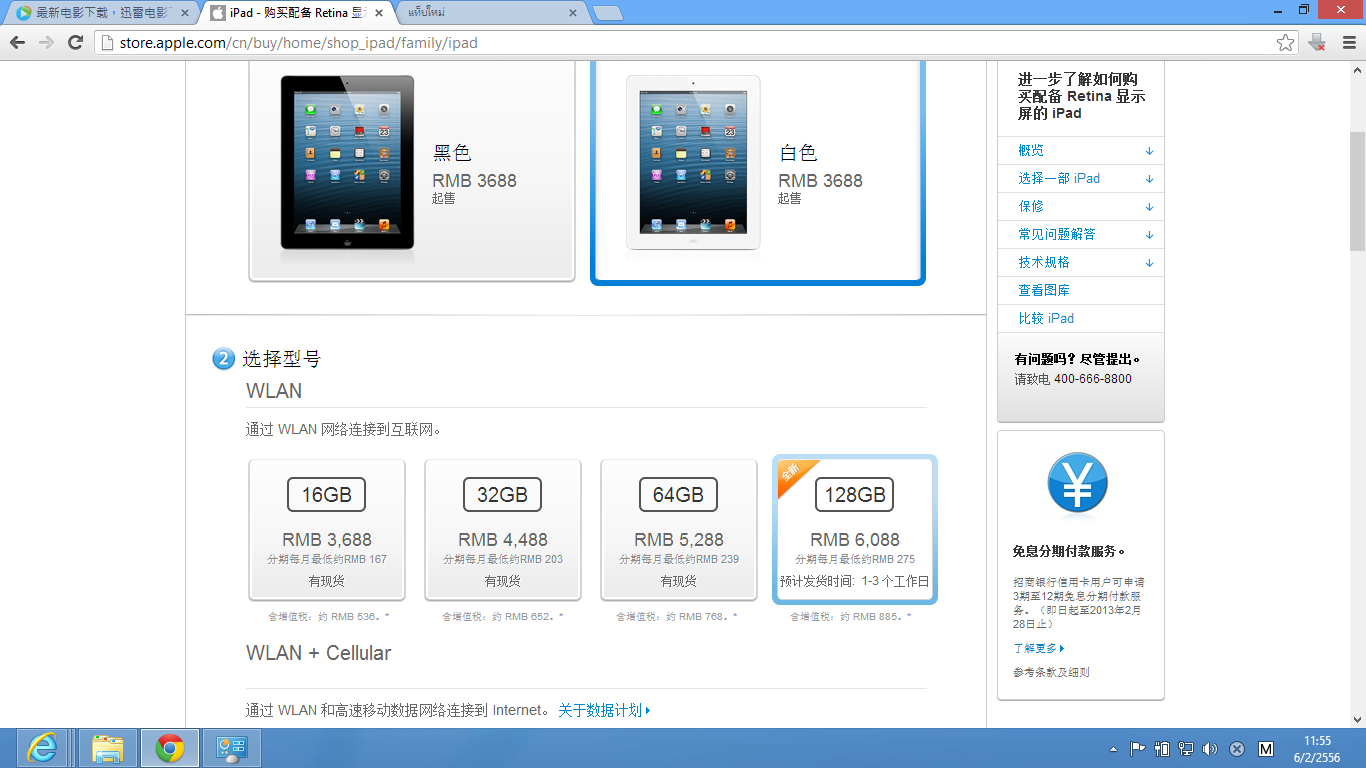Close the 最新电影下载 tab

pyautogui.click(x=184, y=13)
